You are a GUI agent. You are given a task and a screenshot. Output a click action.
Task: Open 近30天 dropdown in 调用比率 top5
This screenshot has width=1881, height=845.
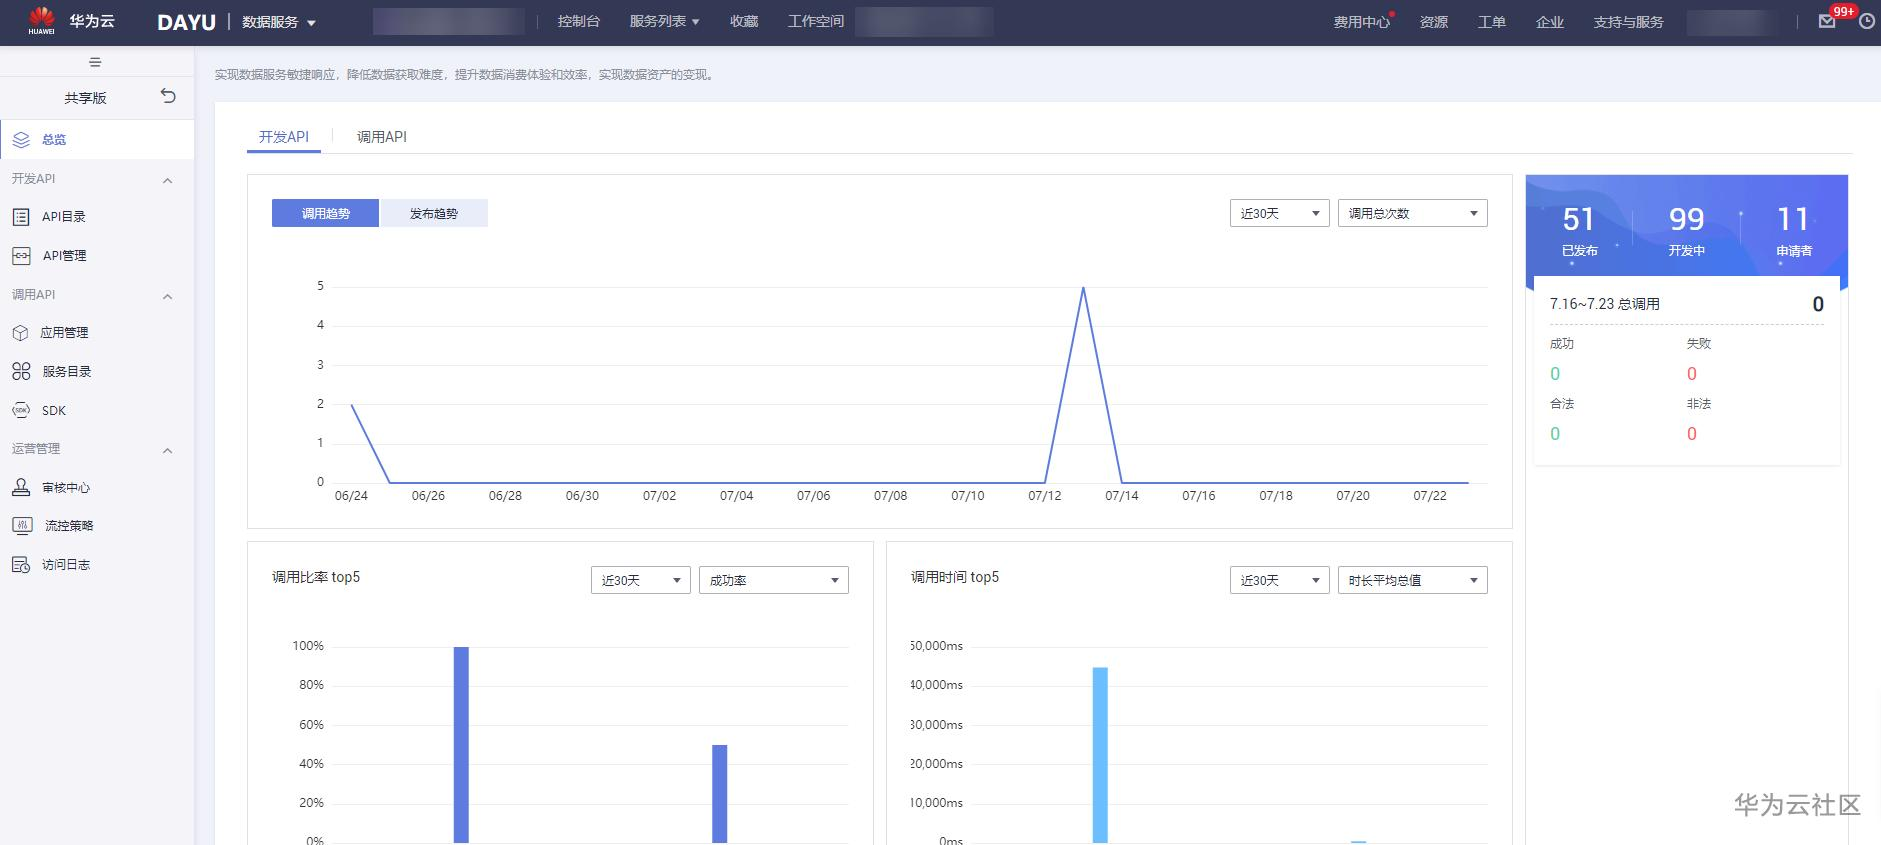pos(640,580)
